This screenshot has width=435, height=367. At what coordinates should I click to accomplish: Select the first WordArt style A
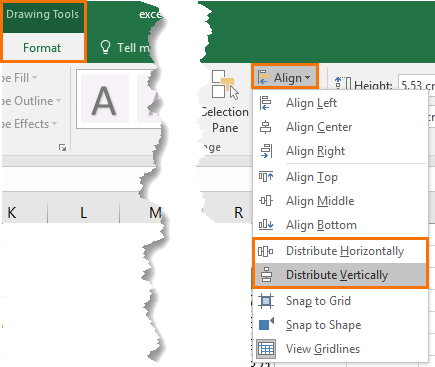point(105,99)
